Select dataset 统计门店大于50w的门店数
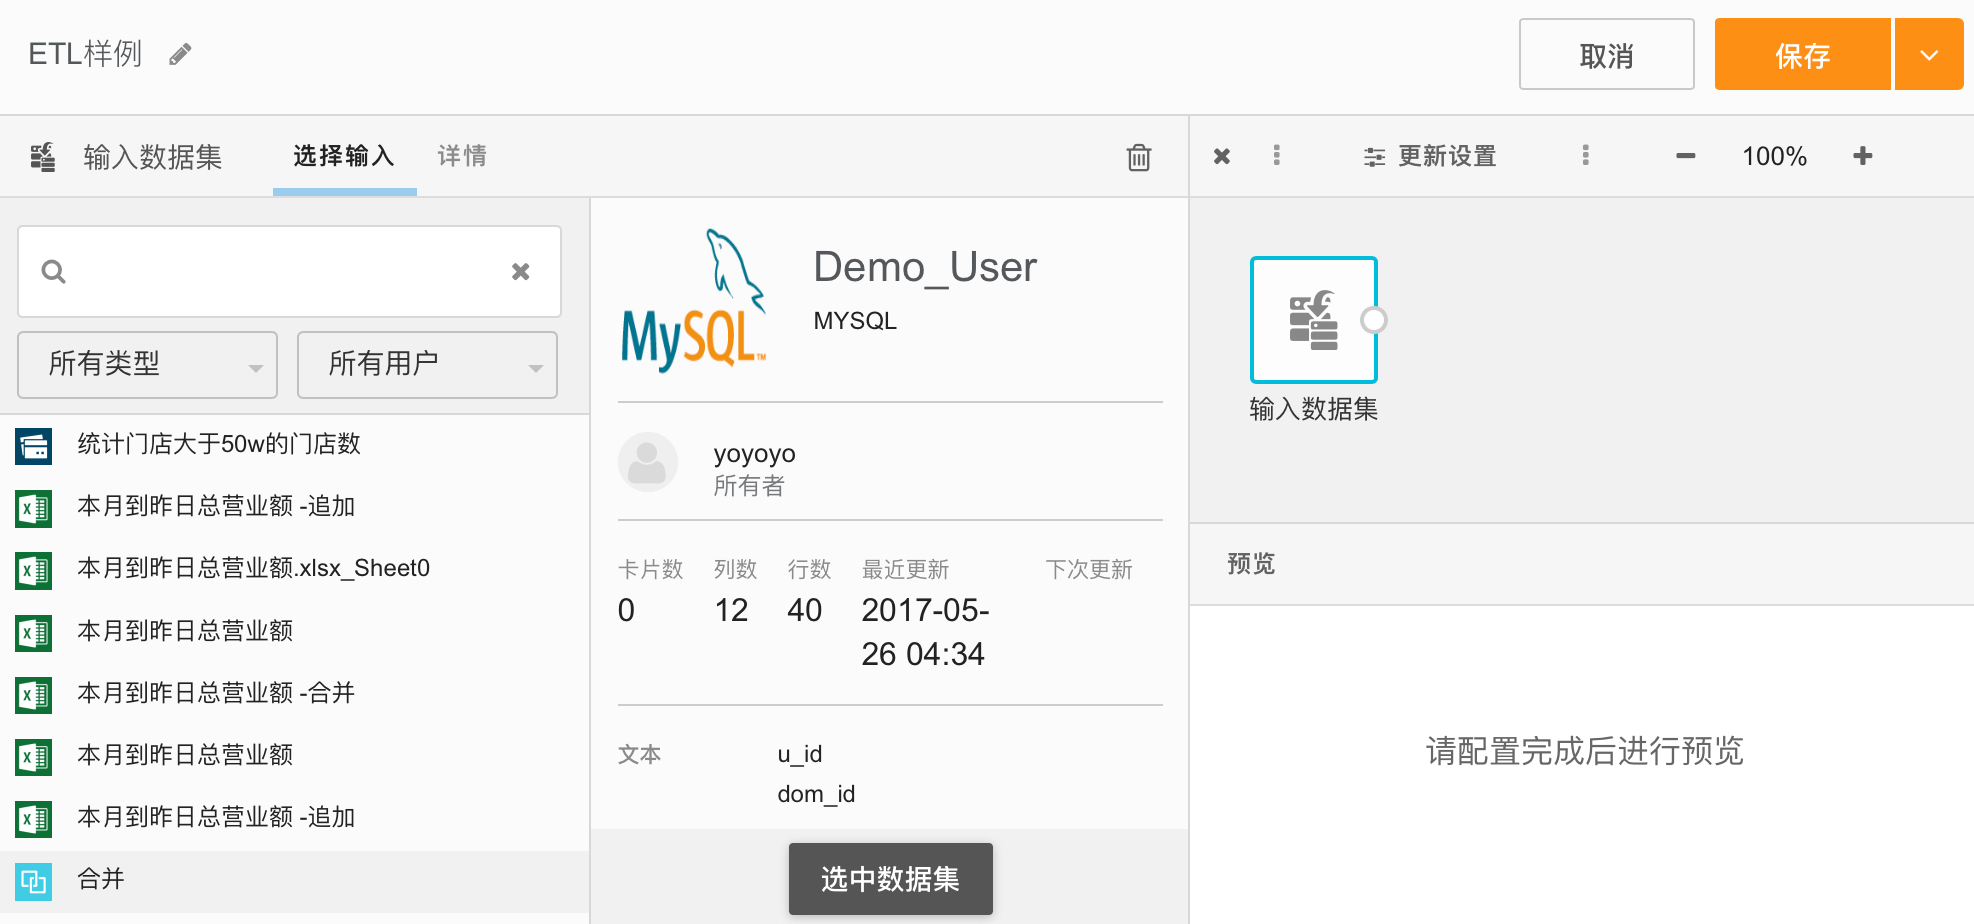This screenshot has width=1974, height=924. coord(294,445)
